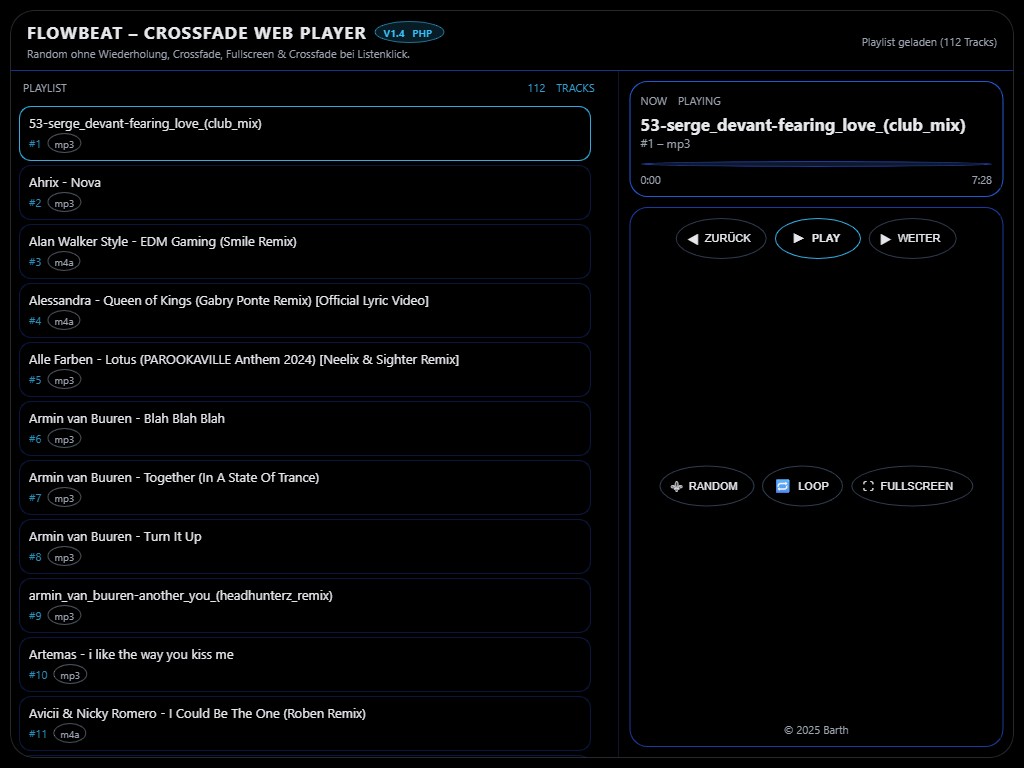
Task: Skip back with the Zurück button
Action: click(x=720, y=239)
